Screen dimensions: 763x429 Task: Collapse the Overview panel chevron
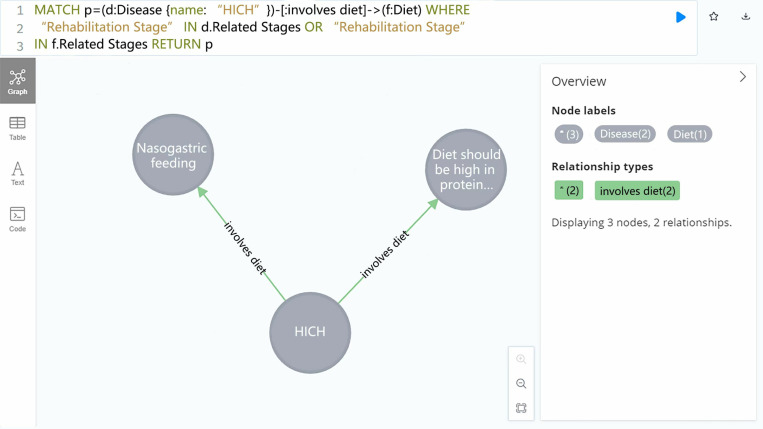pos(743,76)
